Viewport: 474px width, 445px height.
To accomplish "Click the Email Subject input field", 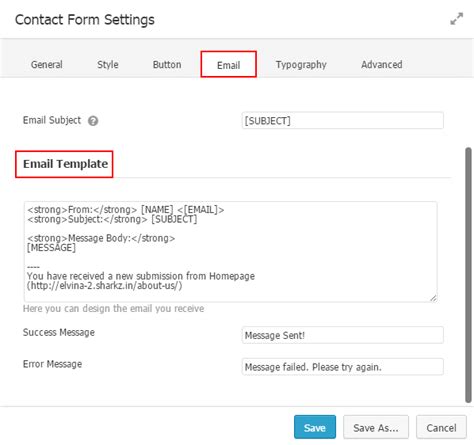I will click(343, 120).
